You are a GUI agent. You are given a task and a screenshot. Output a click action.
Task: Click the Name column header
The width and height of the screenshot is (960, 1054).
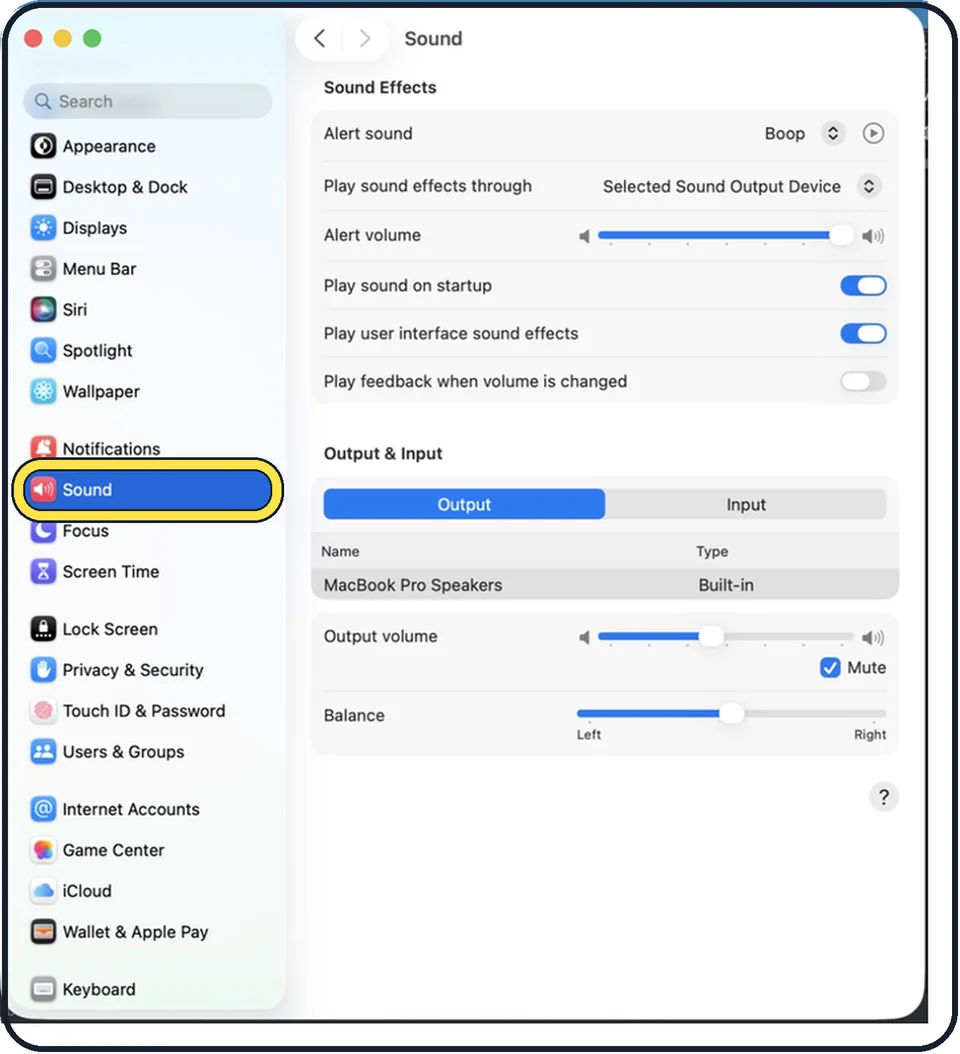[x=340, y=551]
